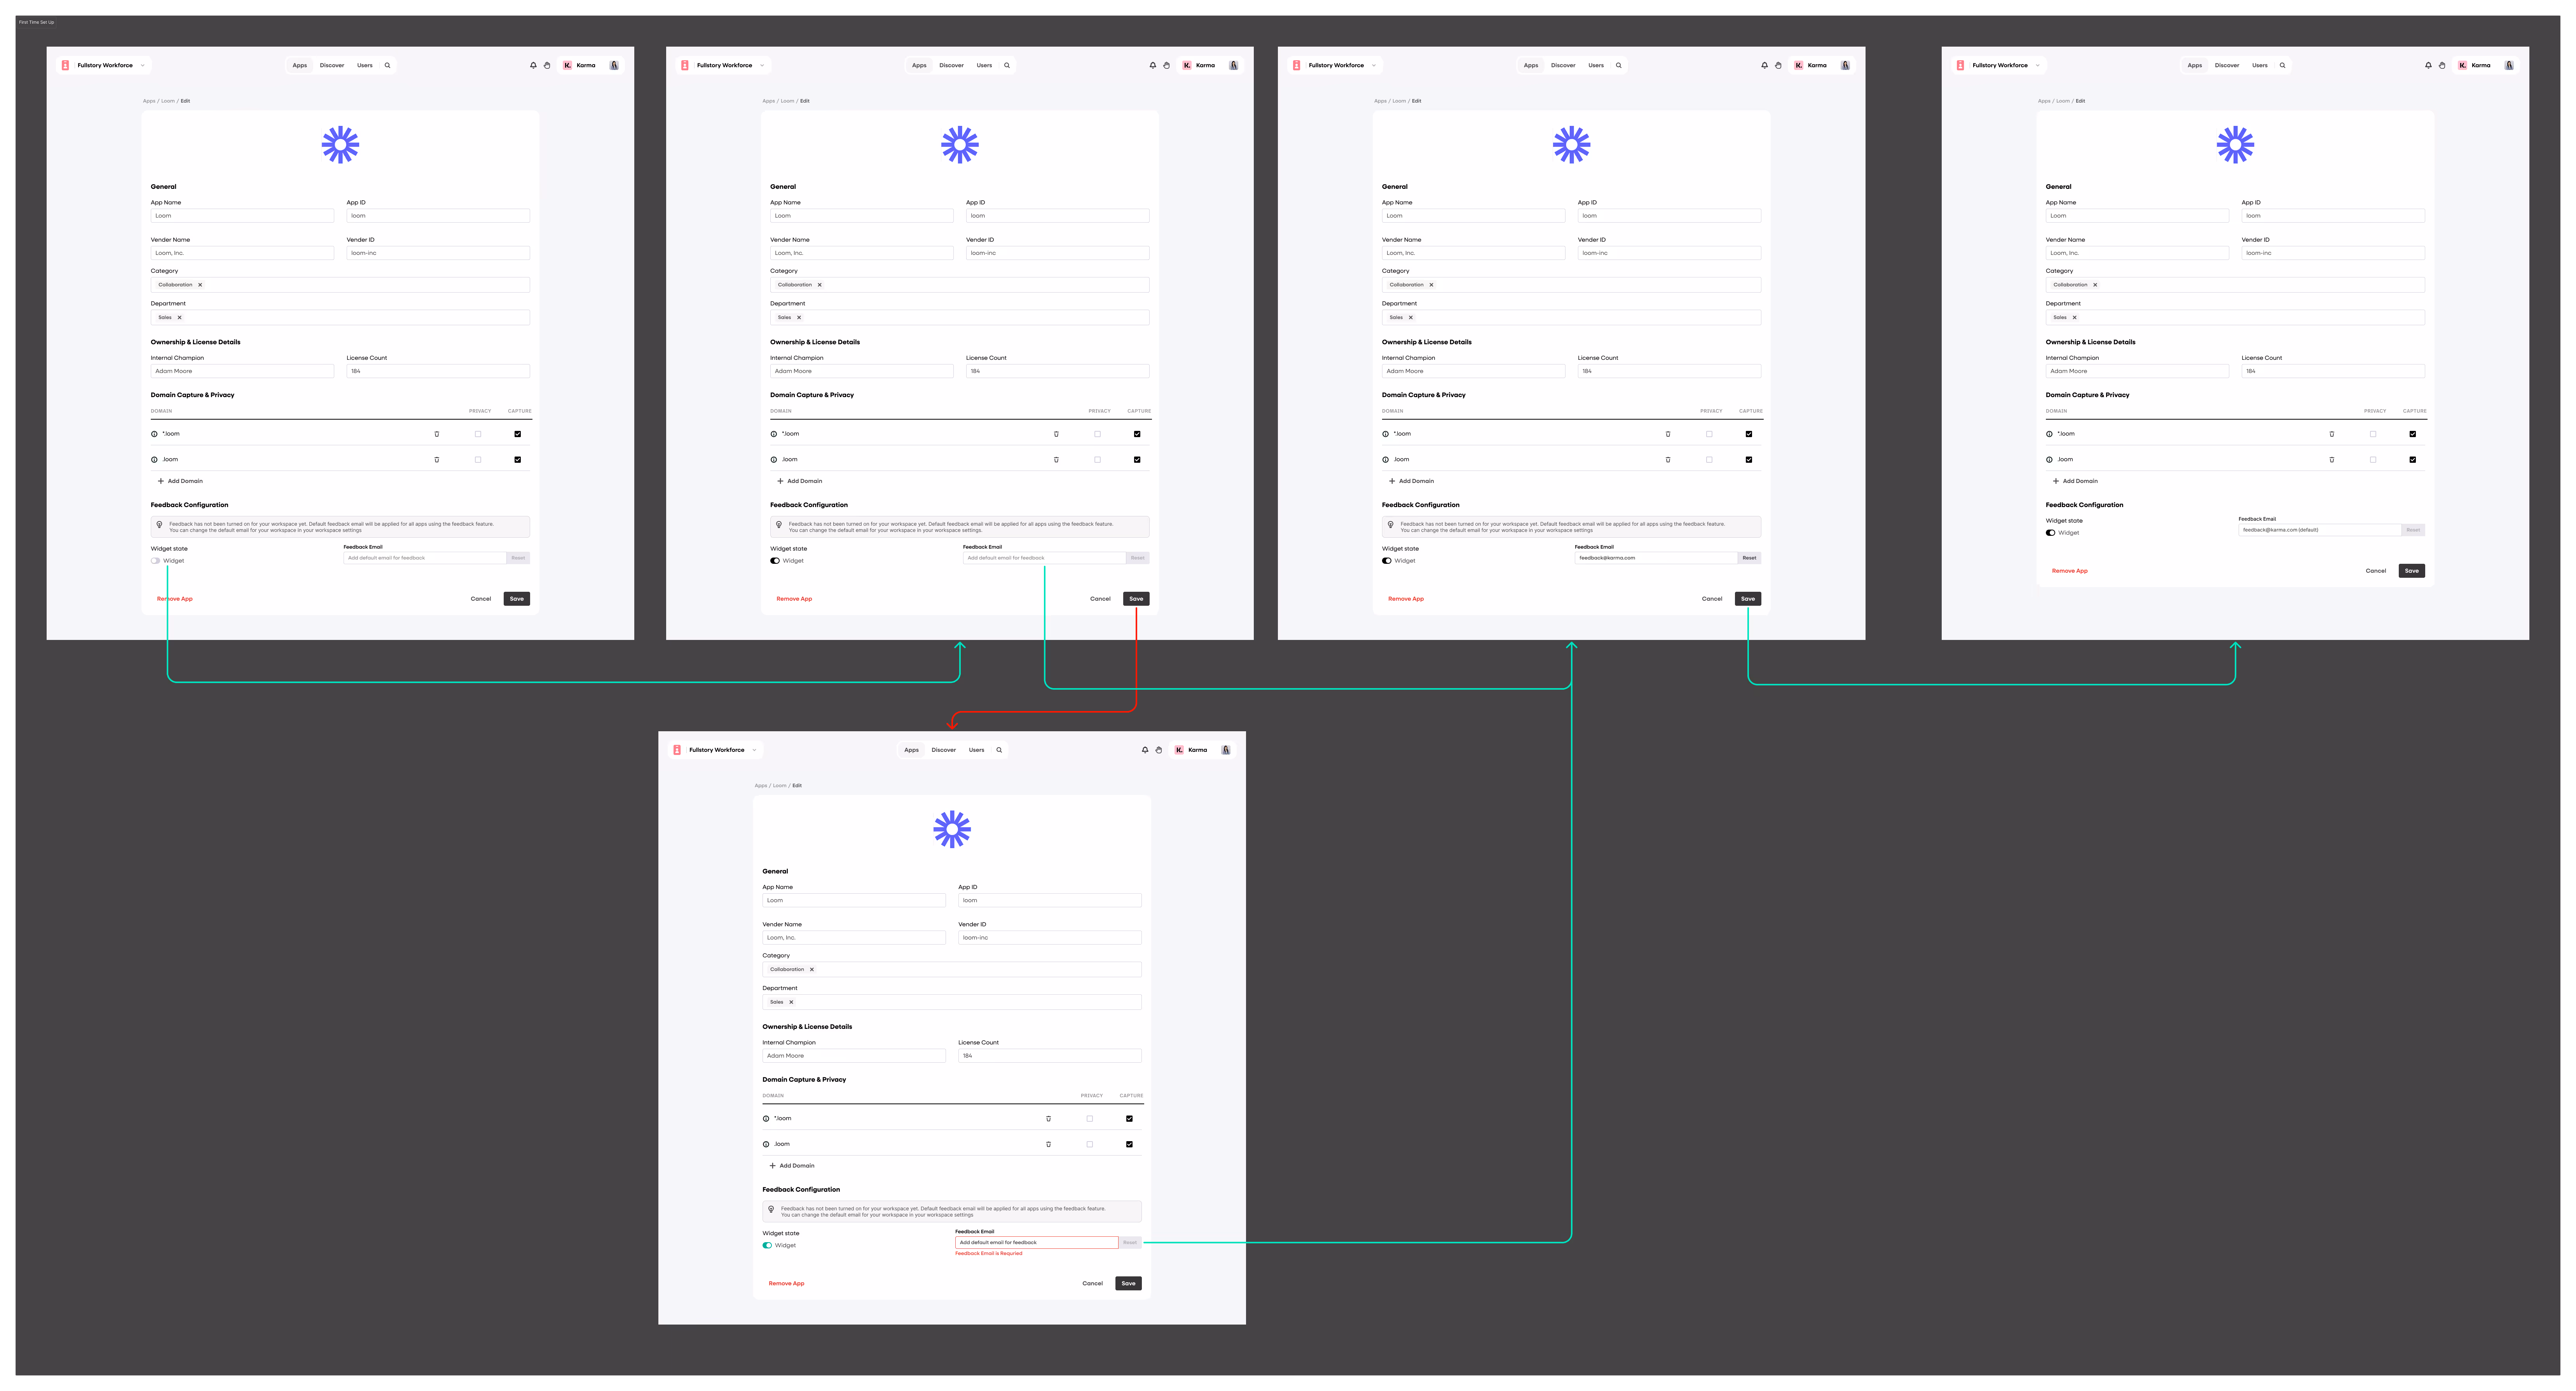This screenshot has width=2576, height=1391.
Task: Uncheck Capture for .loom in bottom frame
Action: coord(1129,1144)
